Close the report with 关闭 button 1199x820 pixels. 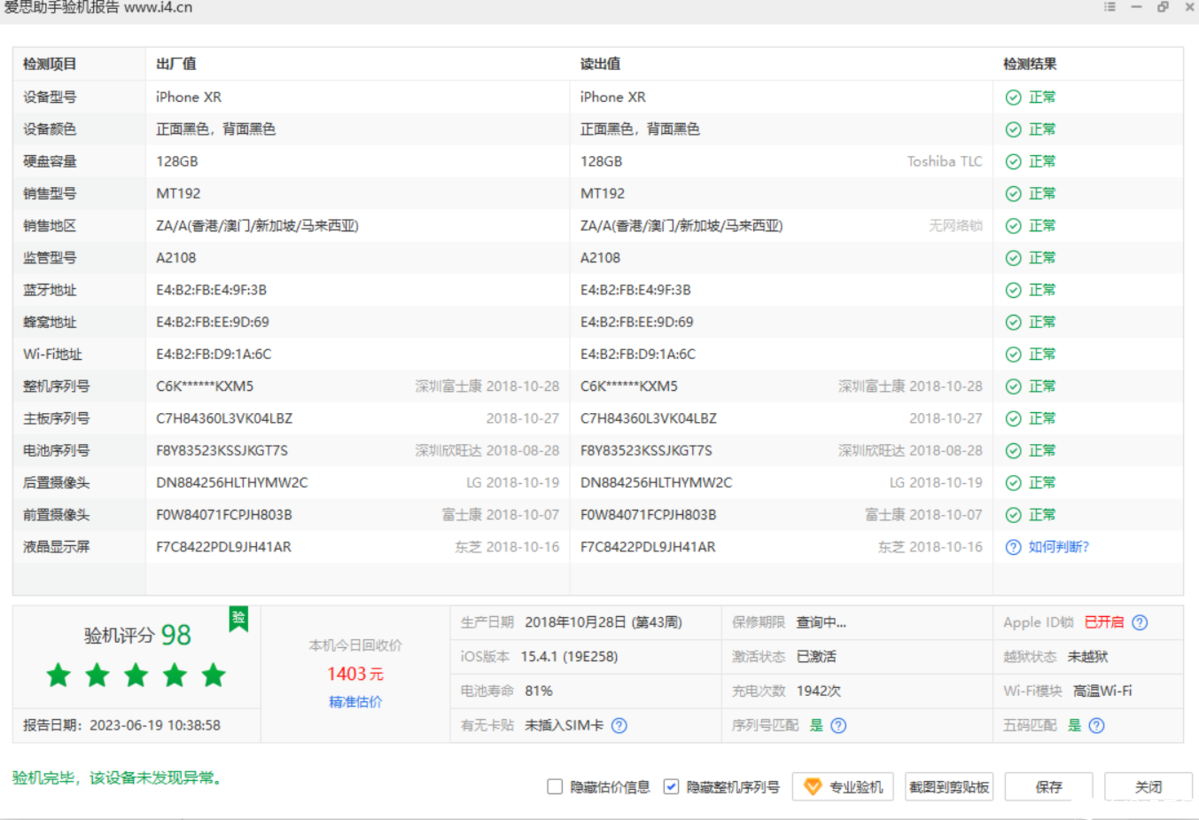point(1149,786)
